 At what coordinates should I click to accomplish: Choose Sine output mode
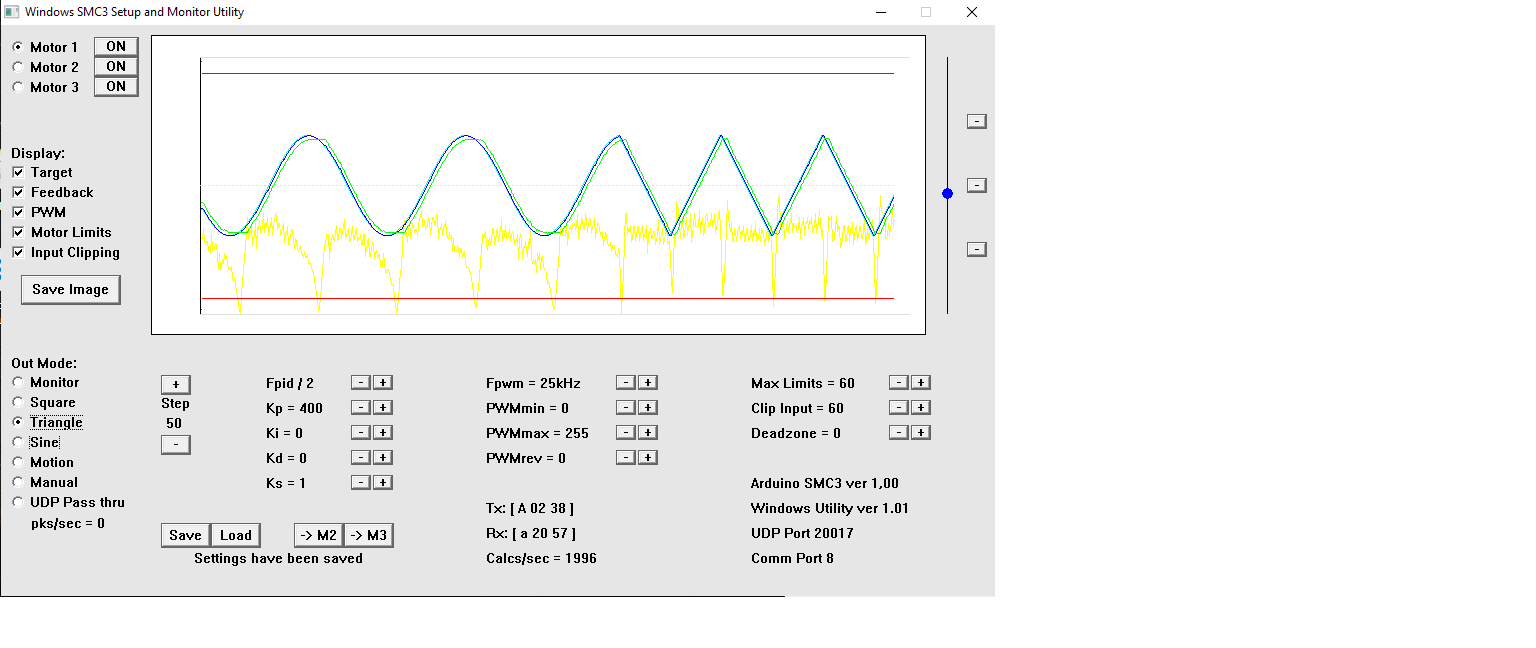tap(18, 442)
